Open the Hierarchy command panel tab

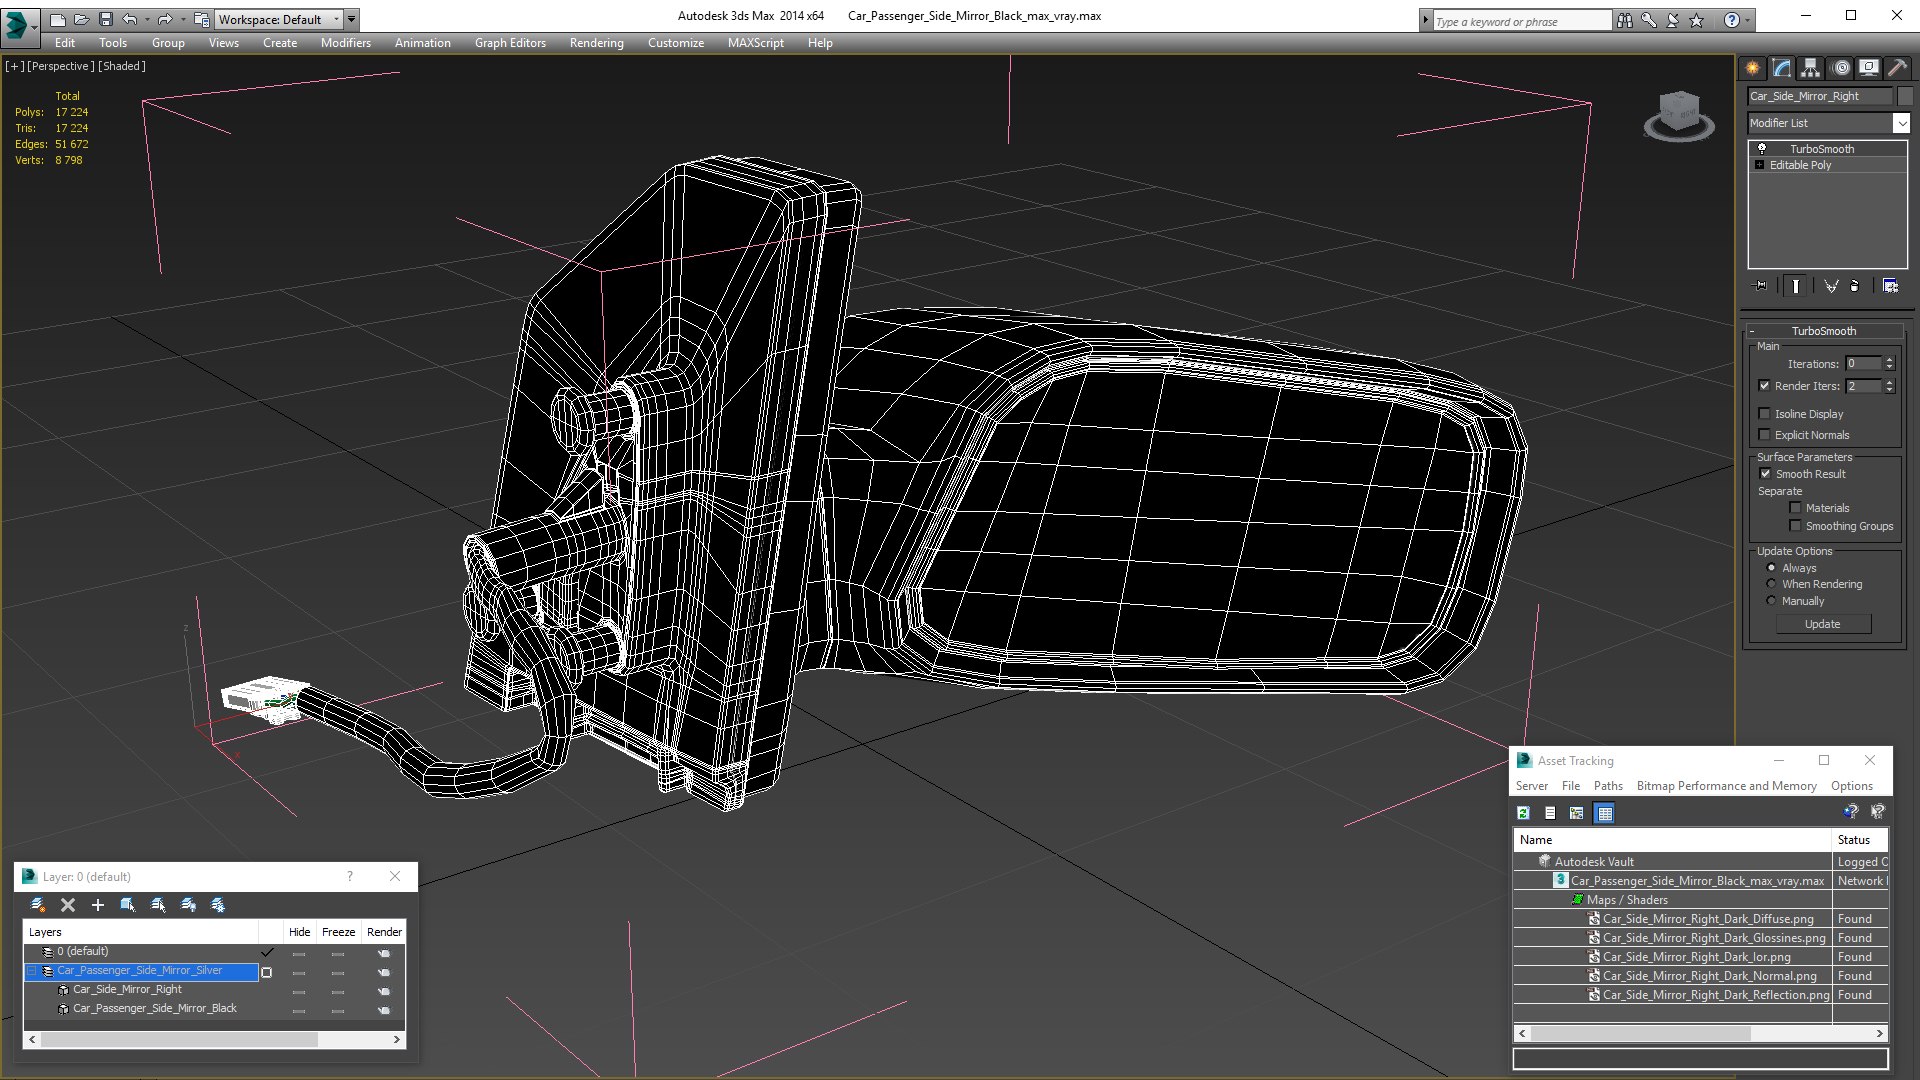point(1811,68)
